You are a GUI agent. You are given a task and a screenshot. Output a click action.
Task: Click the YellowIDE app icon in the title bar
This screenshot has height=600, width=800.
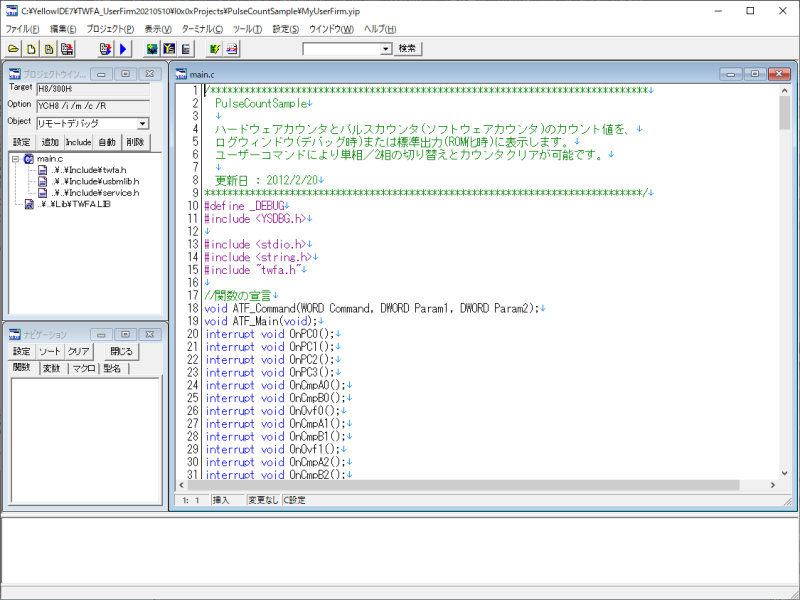pyautogui.click(x=11, y=11)
